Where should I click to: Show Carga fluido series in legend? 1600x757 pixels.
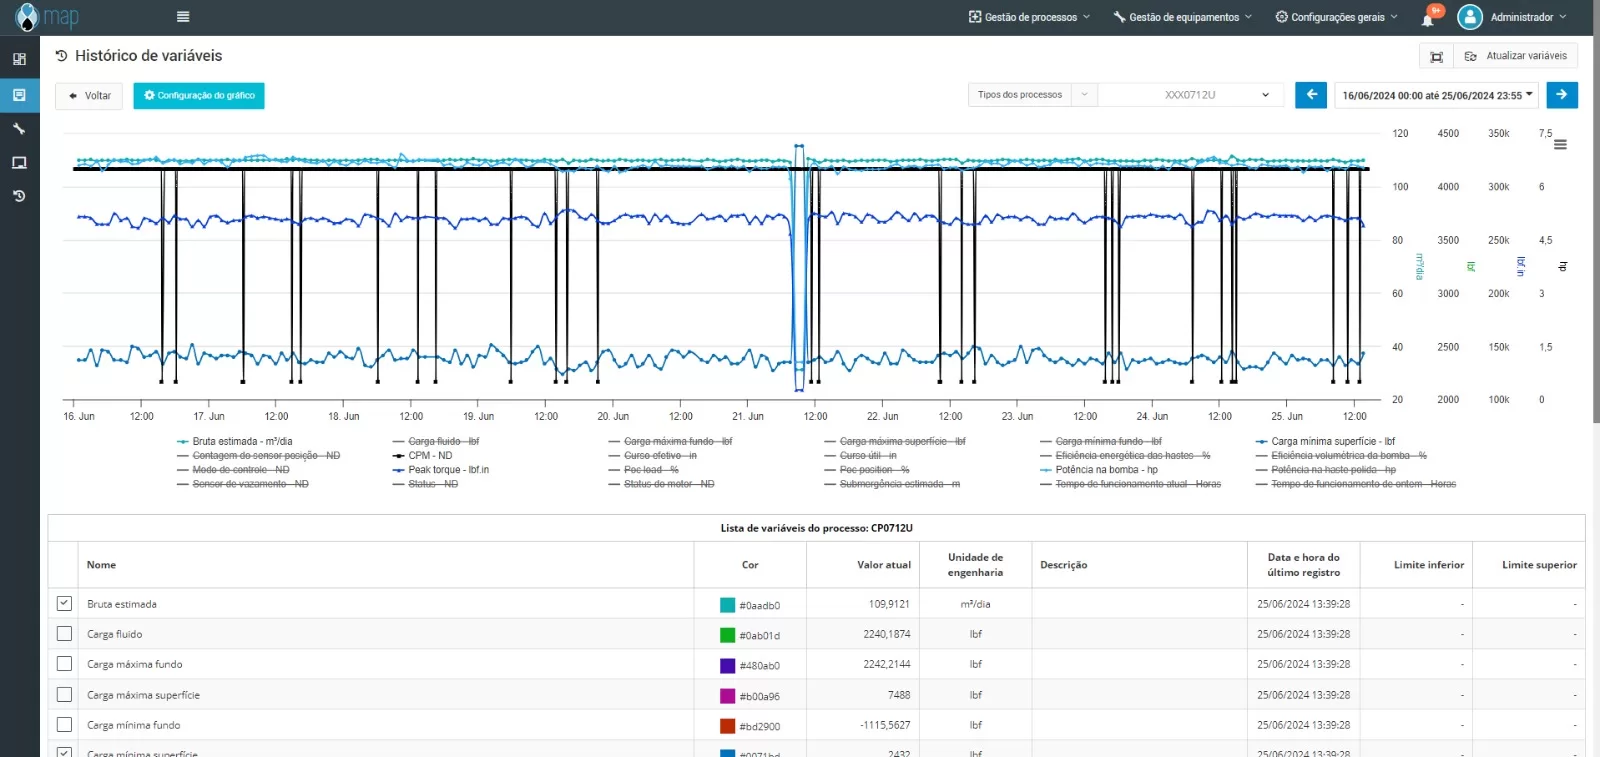pos(436,442)
